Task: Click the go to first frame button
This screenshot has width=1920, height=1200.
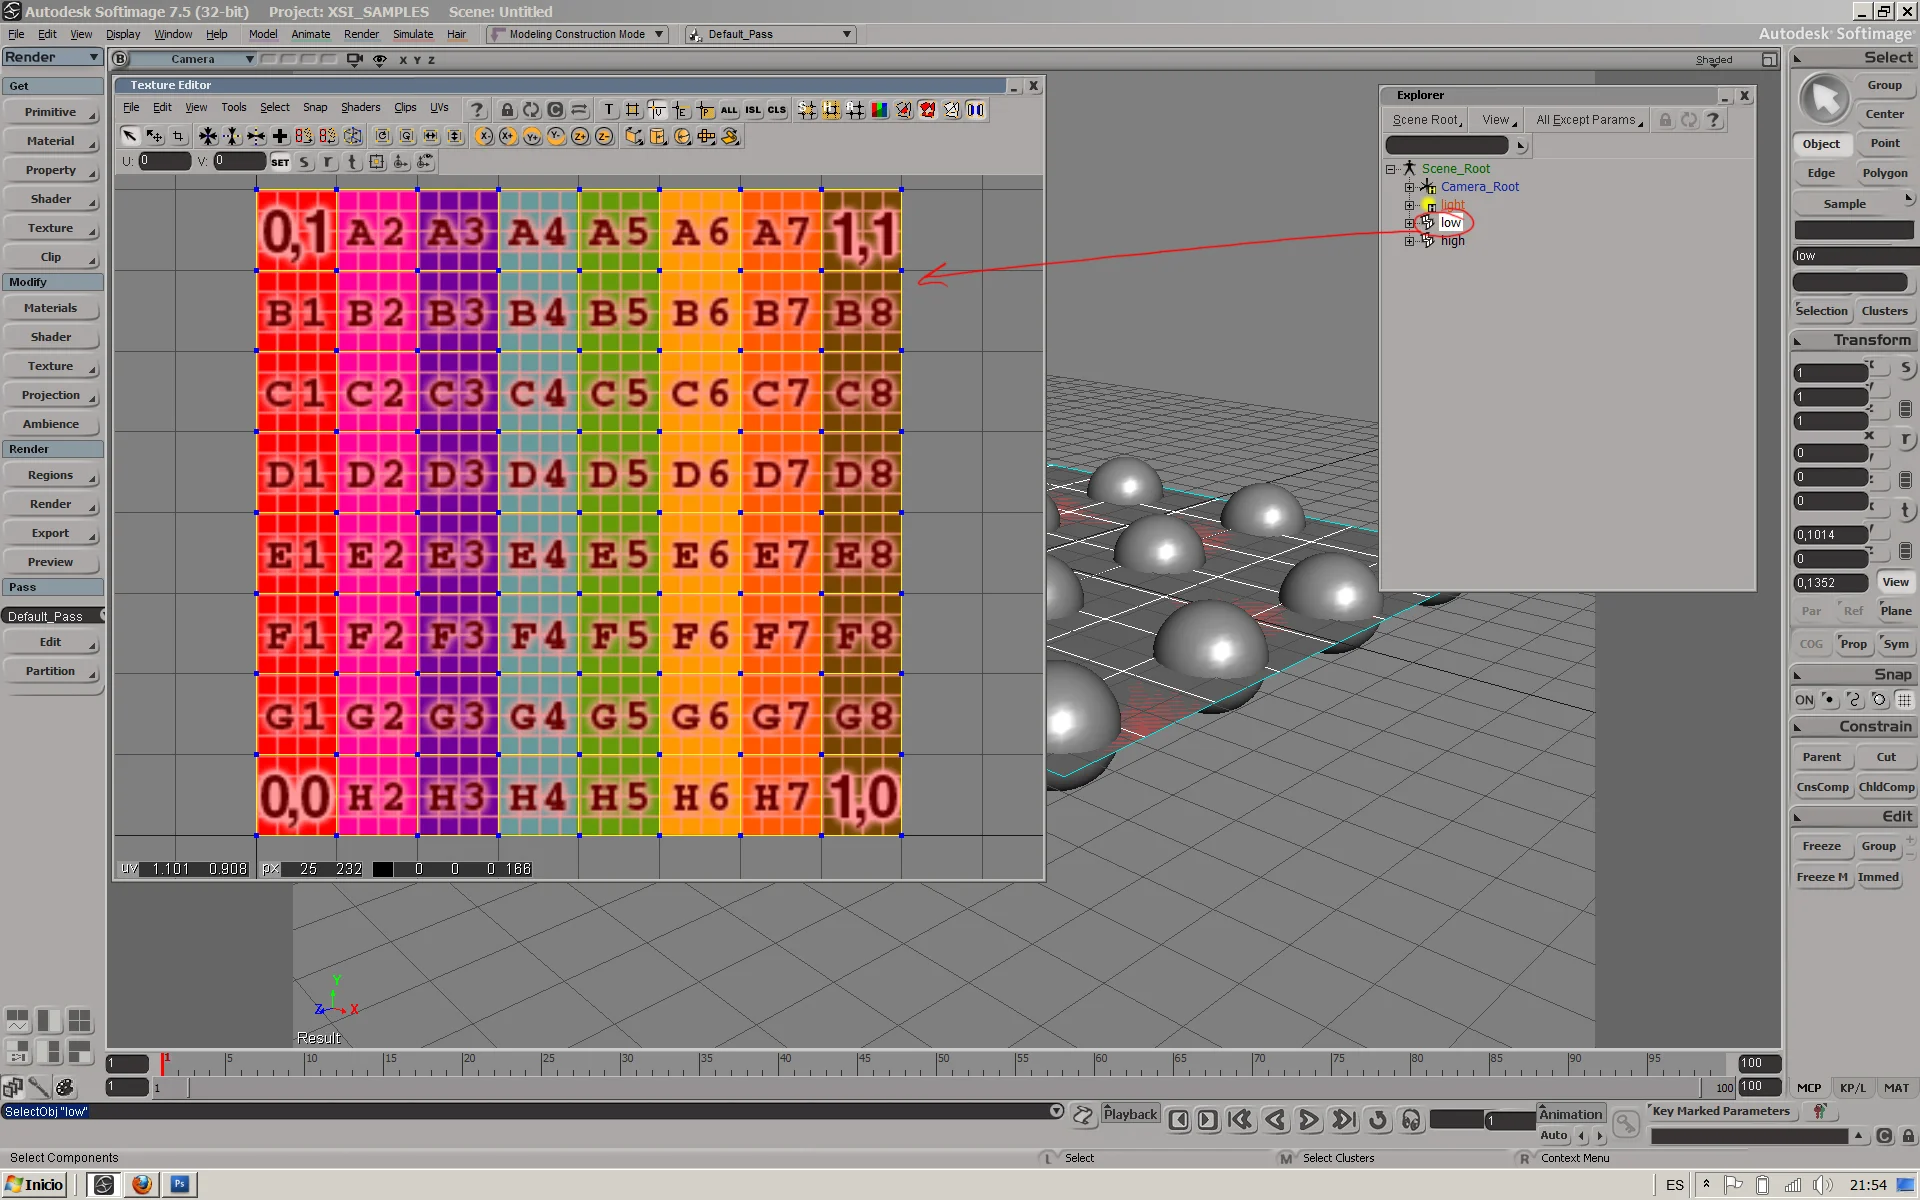Action: click(1240, 1120)
